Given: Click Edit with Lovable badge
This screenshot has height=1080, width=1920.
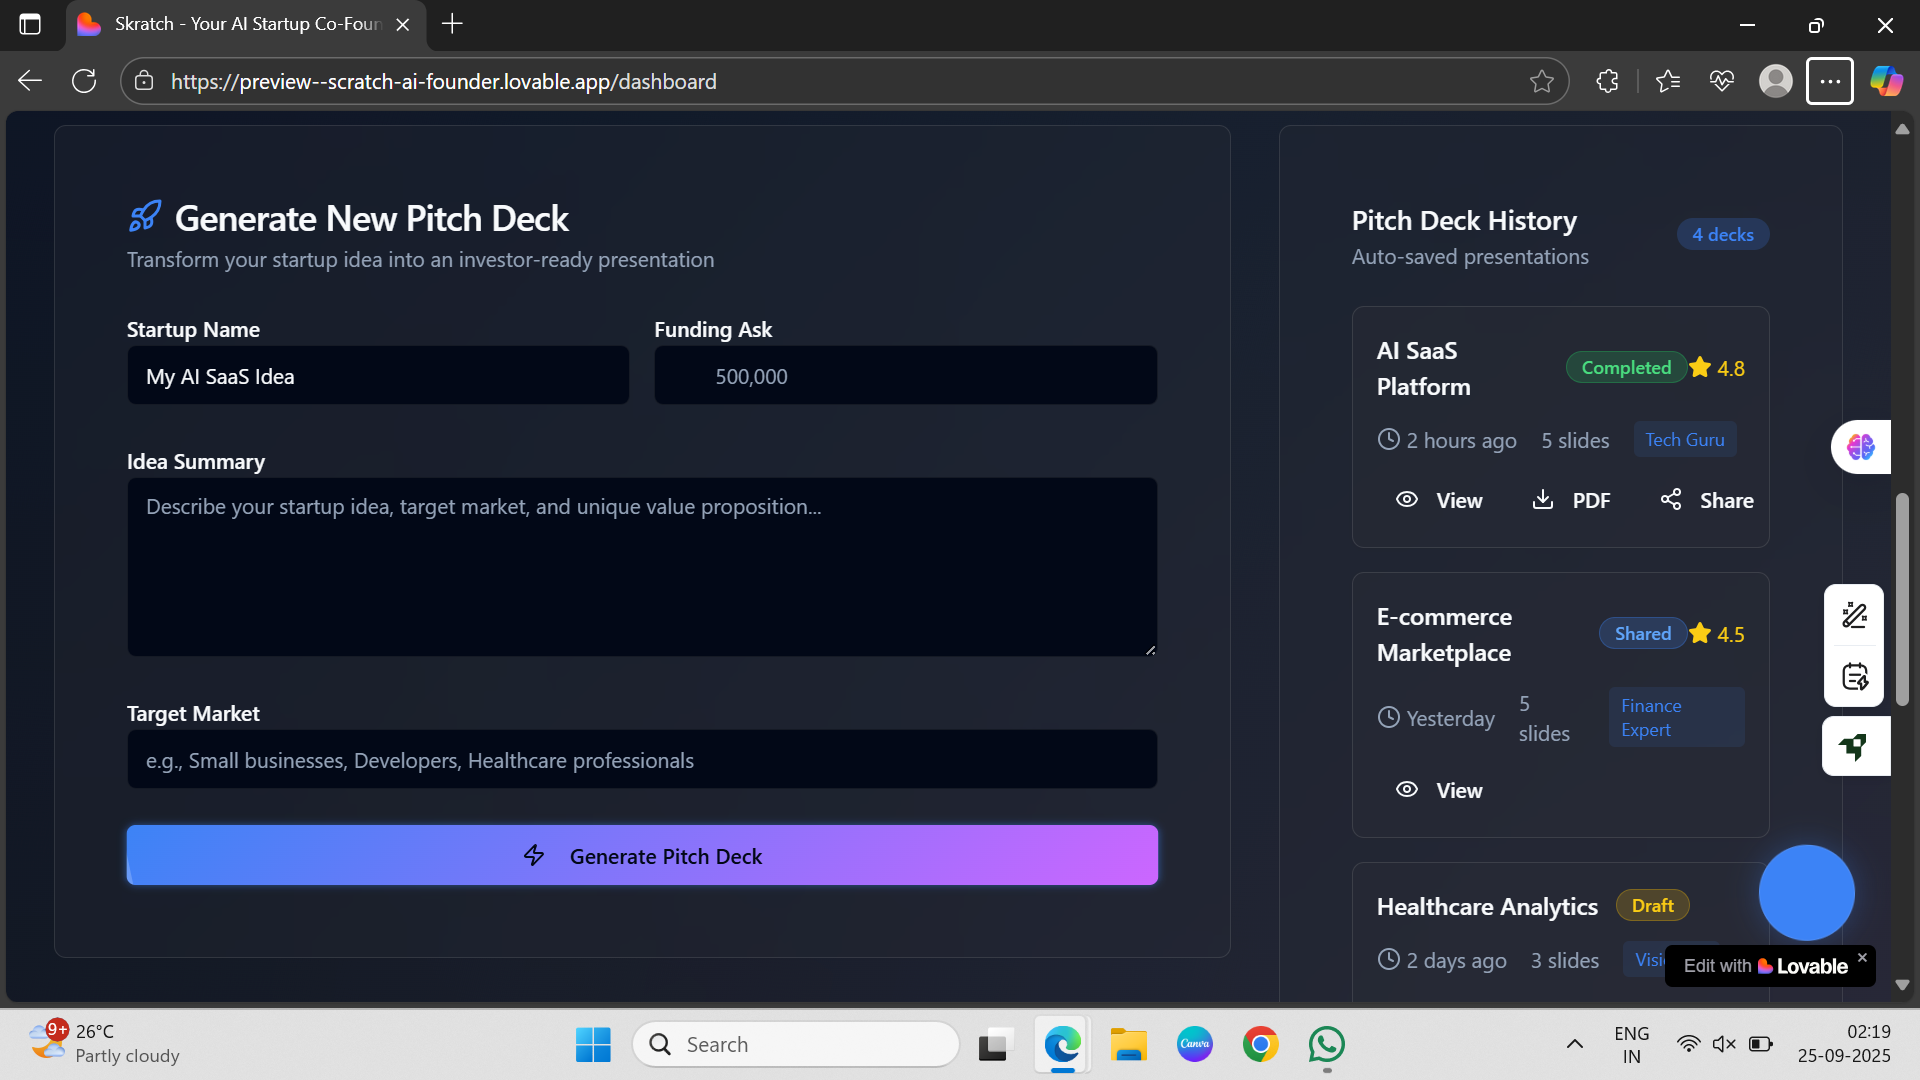Looking at the screenshot, I should click(x=1765, y=966).
